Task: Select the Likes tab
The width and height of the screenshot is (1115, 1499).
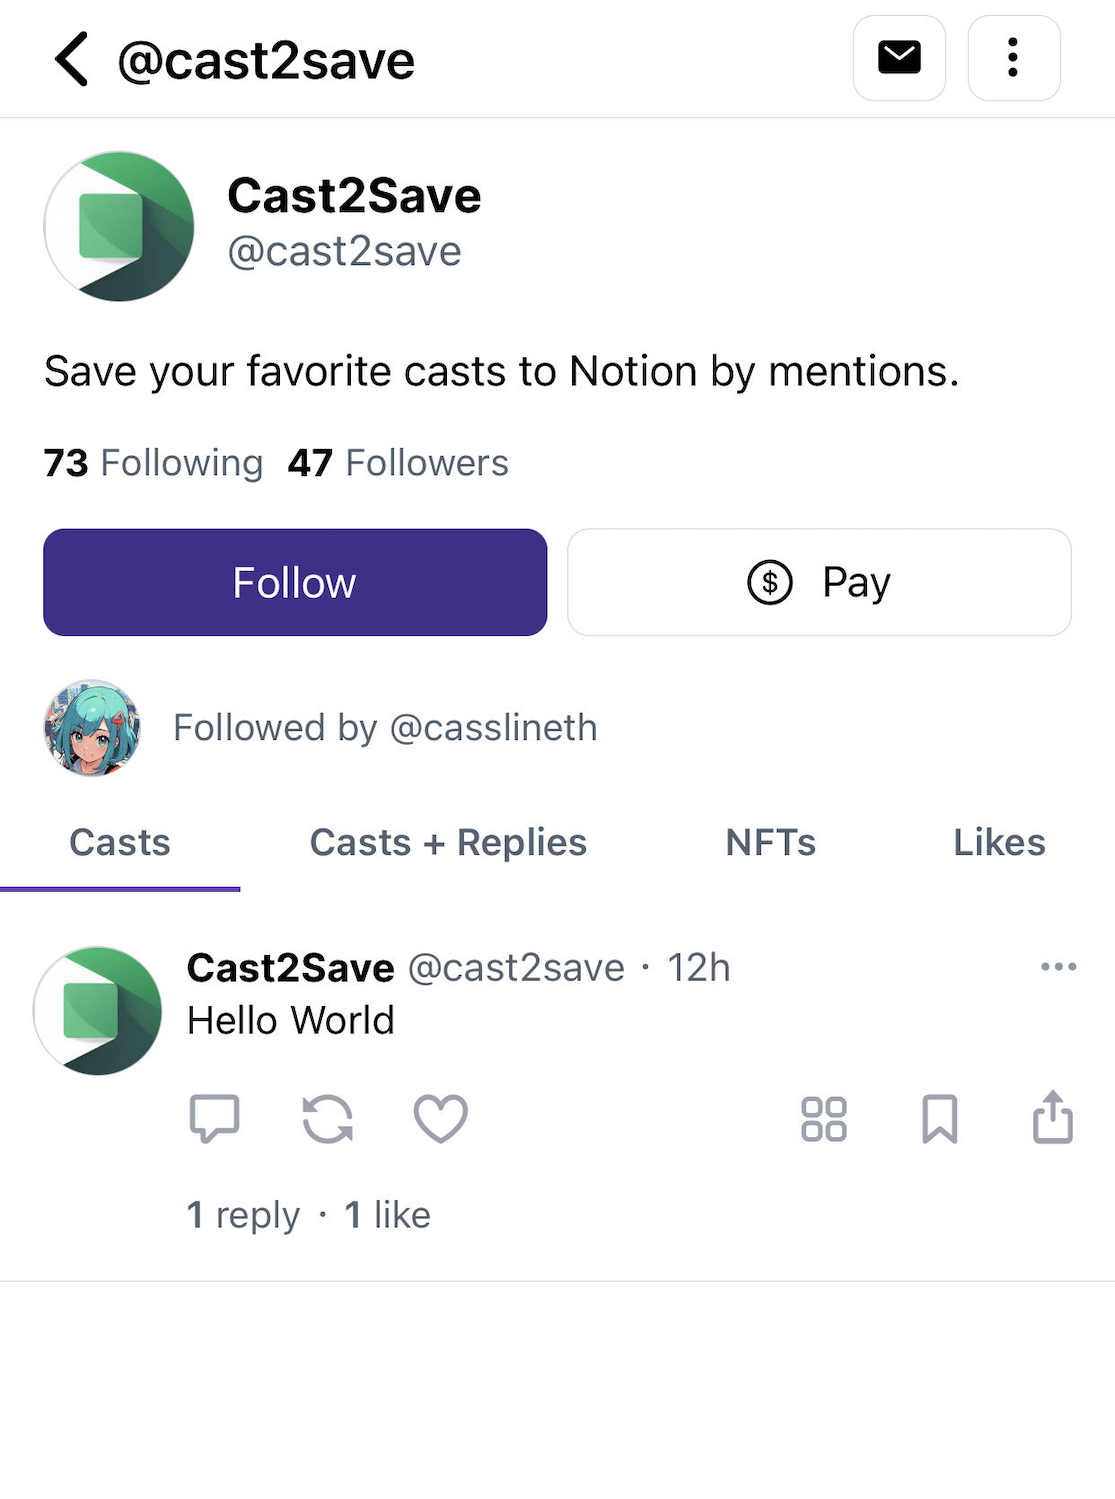Action: [x=998, y=843]
